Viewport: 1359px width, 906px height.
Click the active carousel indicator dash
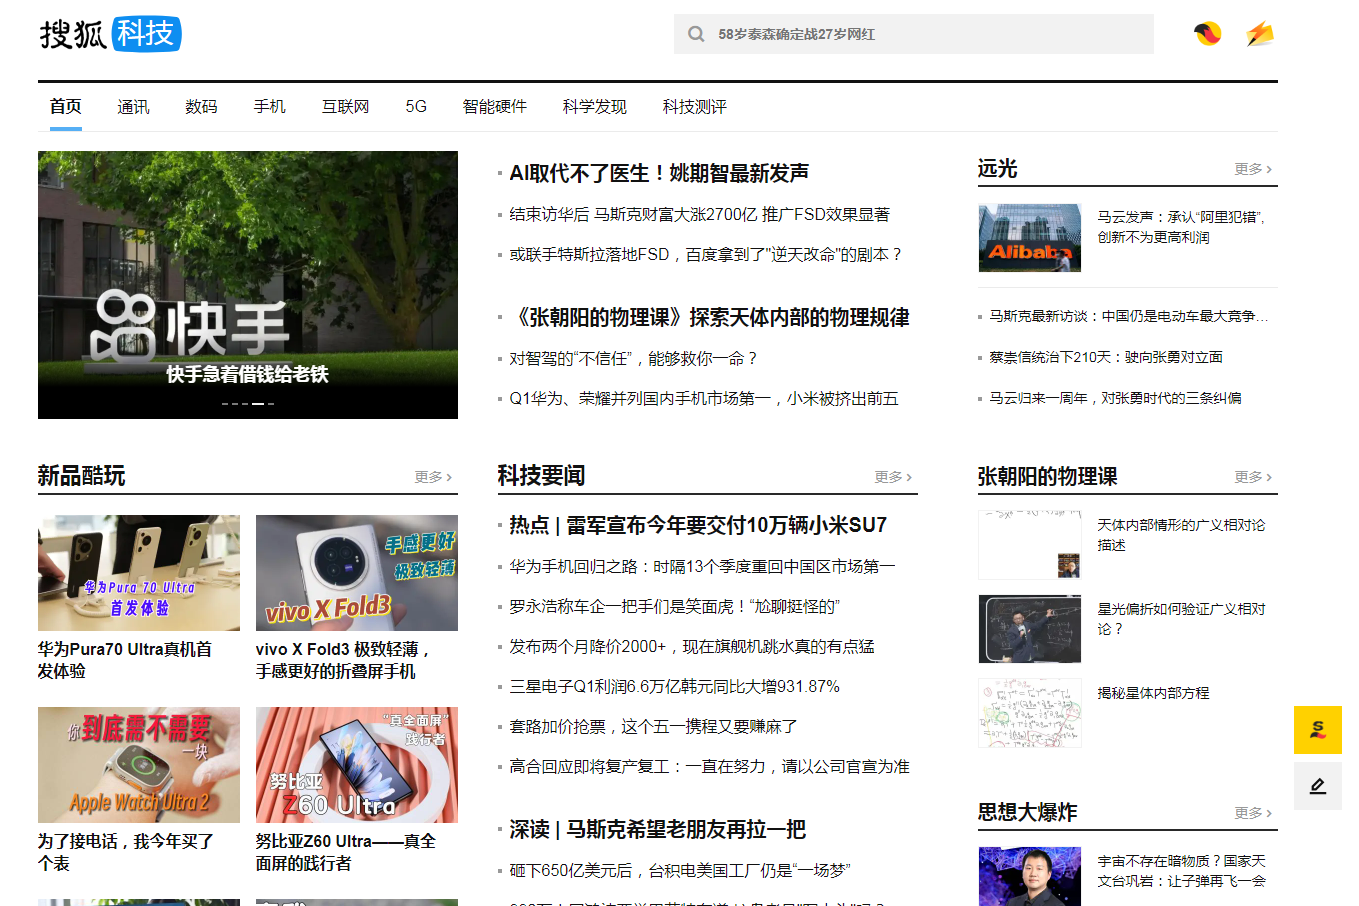(258, 404)
